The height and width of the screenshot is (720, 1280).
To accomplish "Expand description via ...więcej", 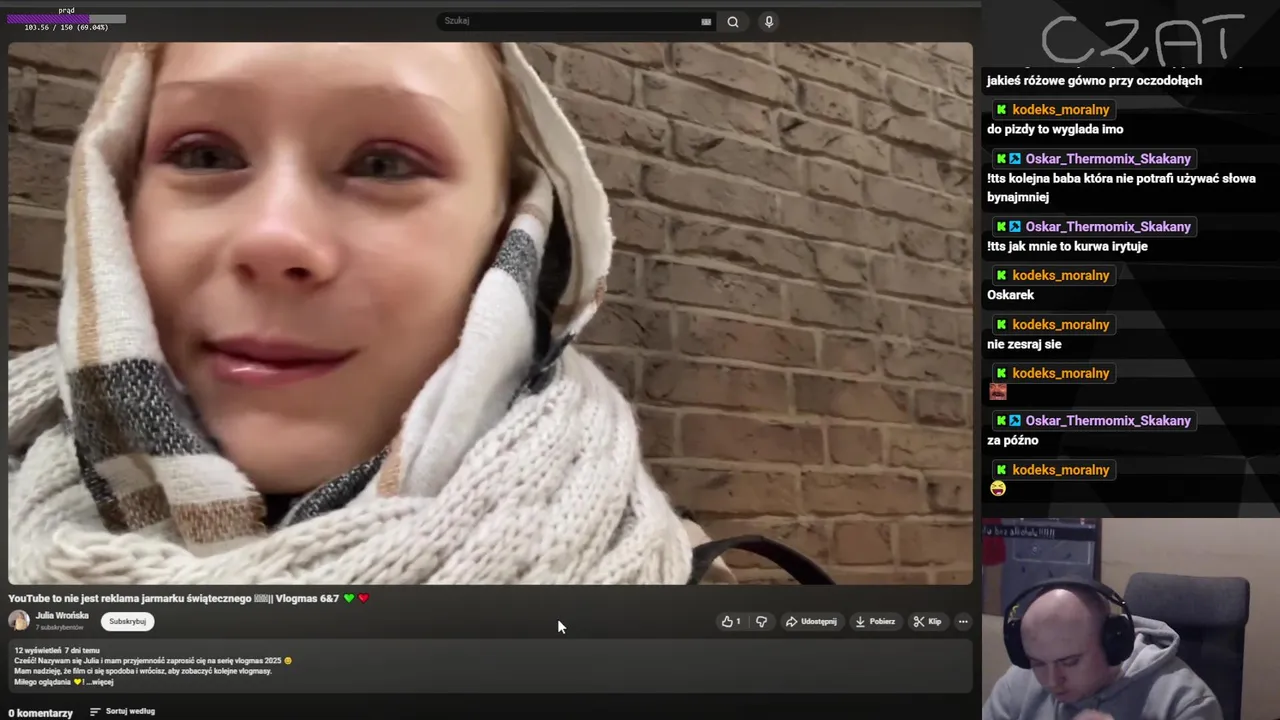I will coord(100,682).
